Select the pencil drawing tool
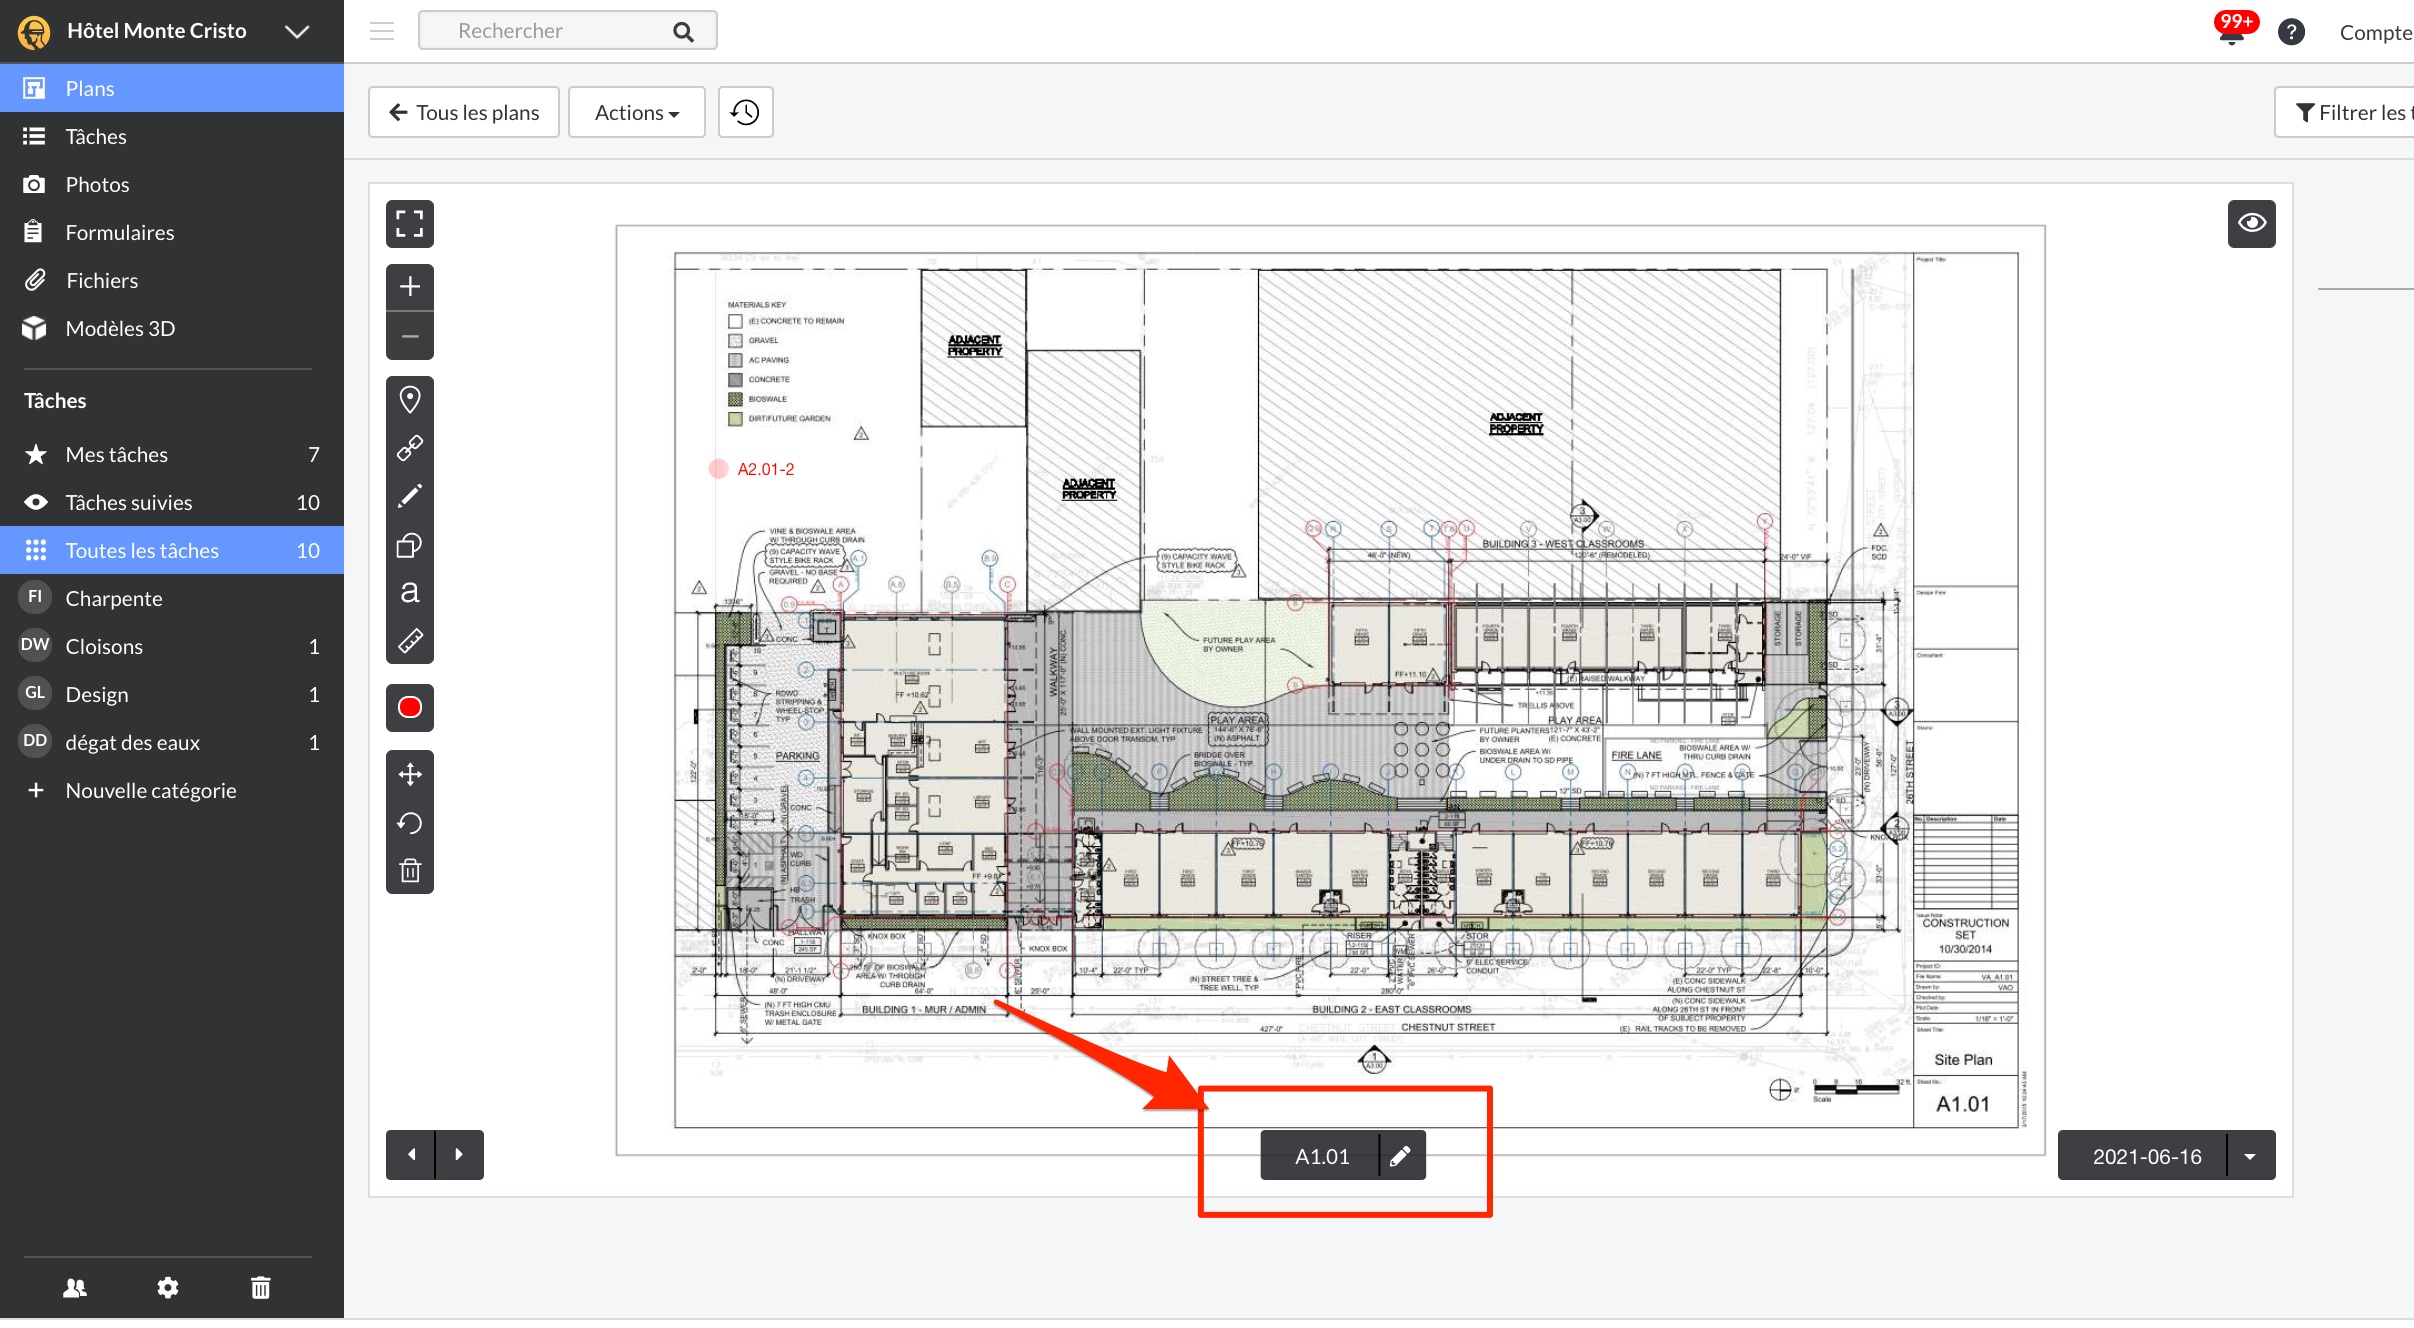The image size is (2414, 1328). [409, 496]
